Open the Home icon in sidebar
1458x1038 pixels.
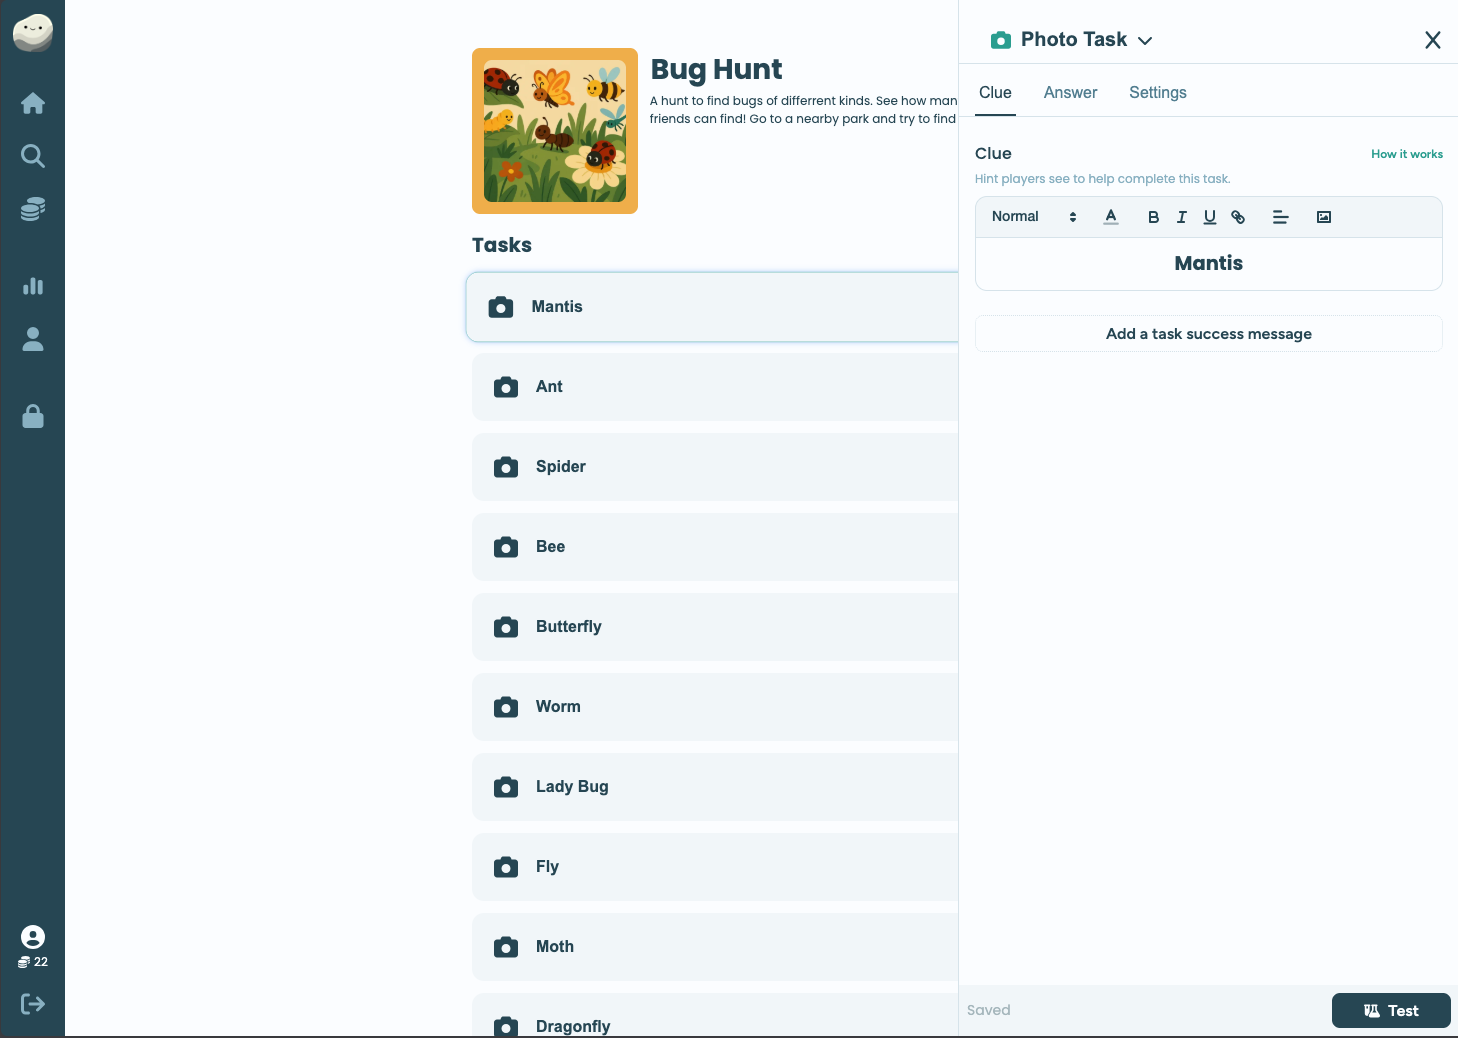tap(33, 103)
